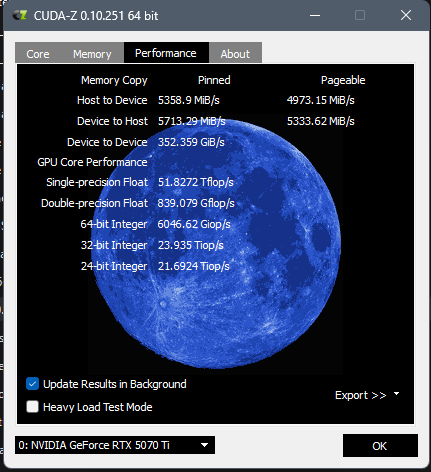Click the Heavy Load Test Mode label
Image resolution: width=431 pixels, height=472 pixels.
[x=97, y=407]
